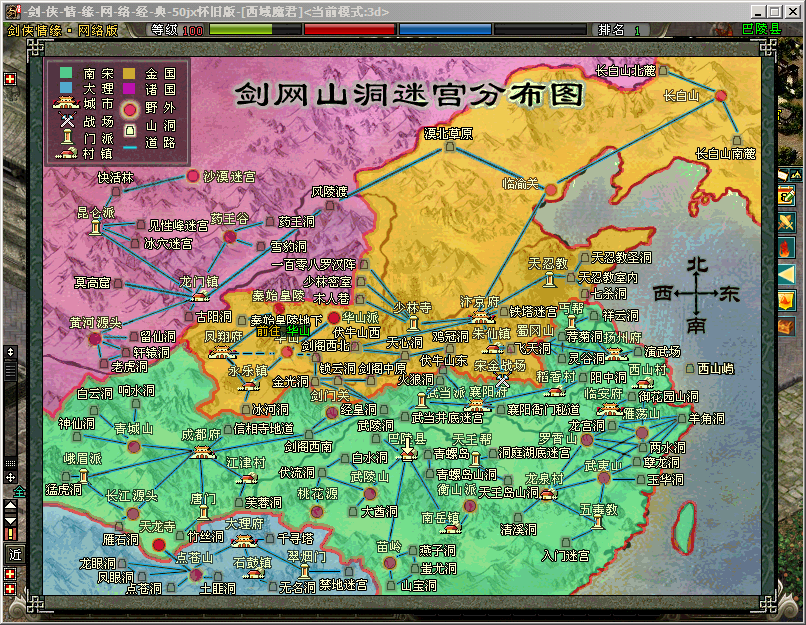Expand the plus button below 近 button
Viewport: 806px width, 625px height.
(x=10, y=574)
